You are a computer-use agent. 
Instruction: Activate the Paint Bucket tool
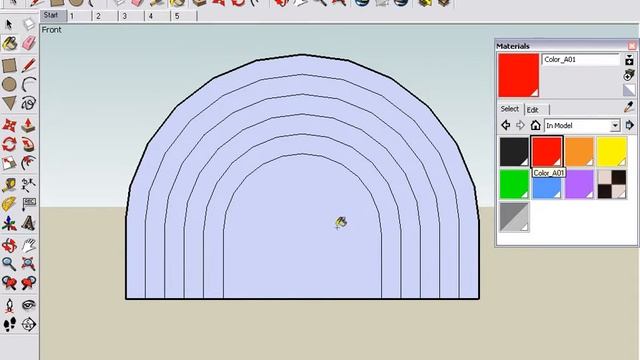pyautogui.click(x=9, y=43)
